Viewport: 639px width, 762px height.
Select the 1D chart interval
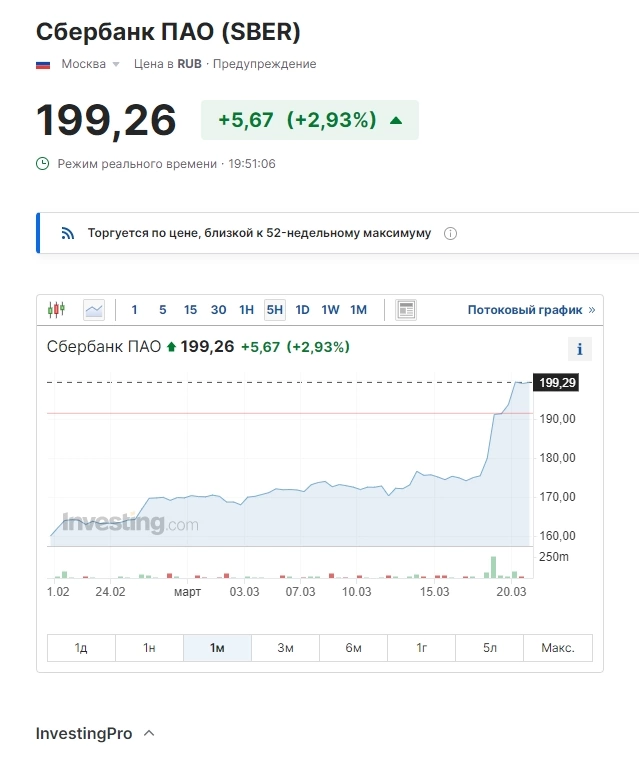pos(302,310)
